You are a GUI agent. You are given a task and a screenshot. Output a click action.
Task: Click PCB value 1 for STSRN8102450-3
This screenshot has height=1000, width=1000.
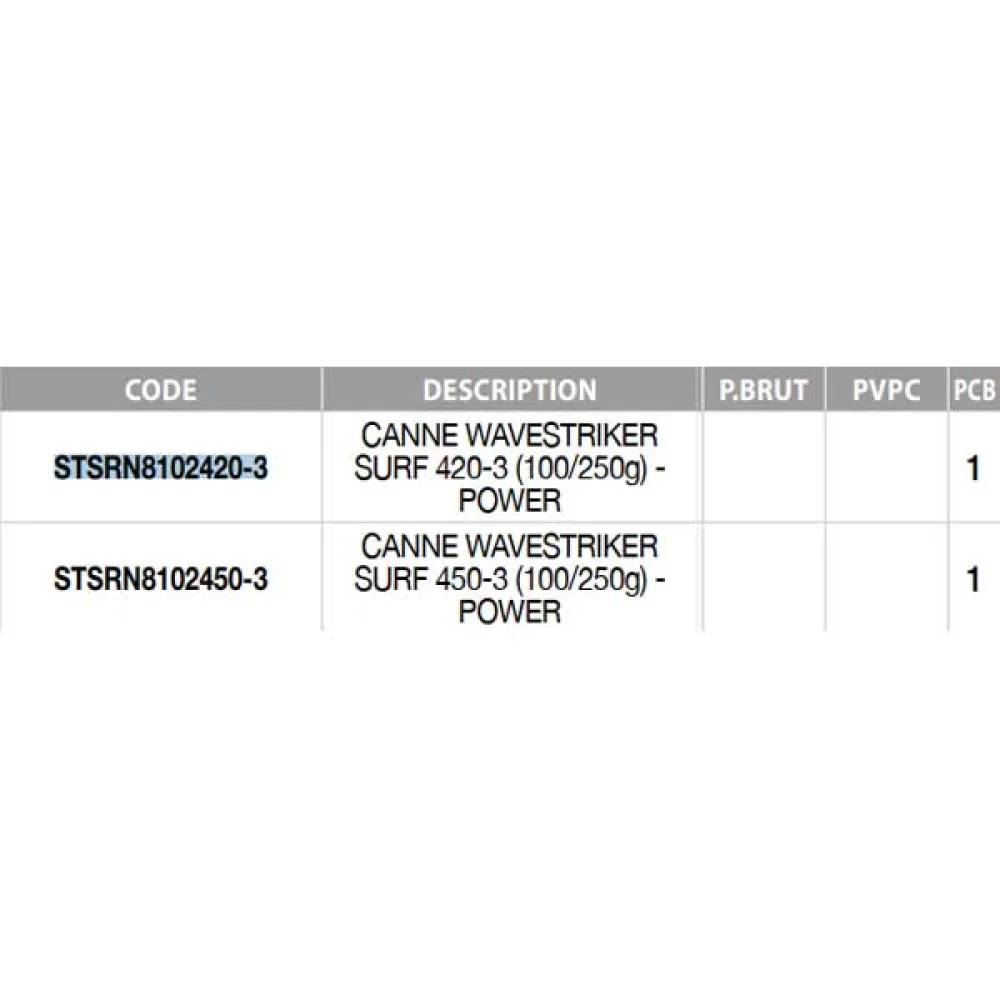click(973, 578)
